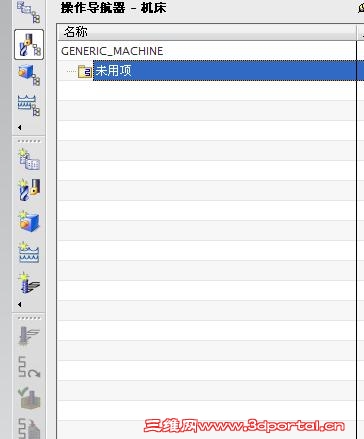Switch to Geometry view icon

coord(29,75)
